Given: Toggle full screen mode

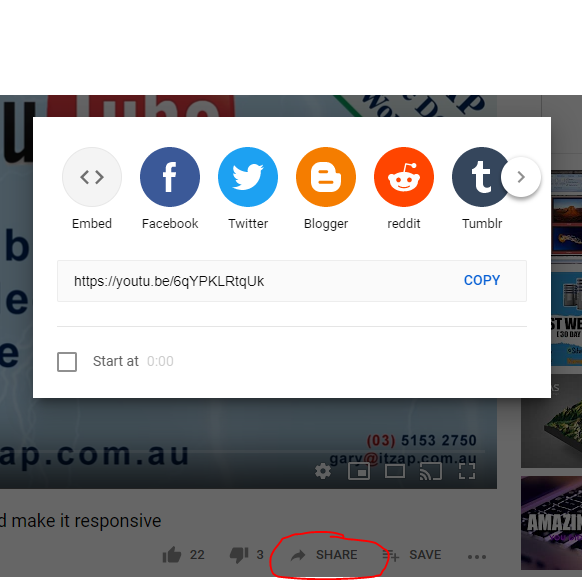Looking at the screenshot, I should pyautogui.click(x=467, y=471).
